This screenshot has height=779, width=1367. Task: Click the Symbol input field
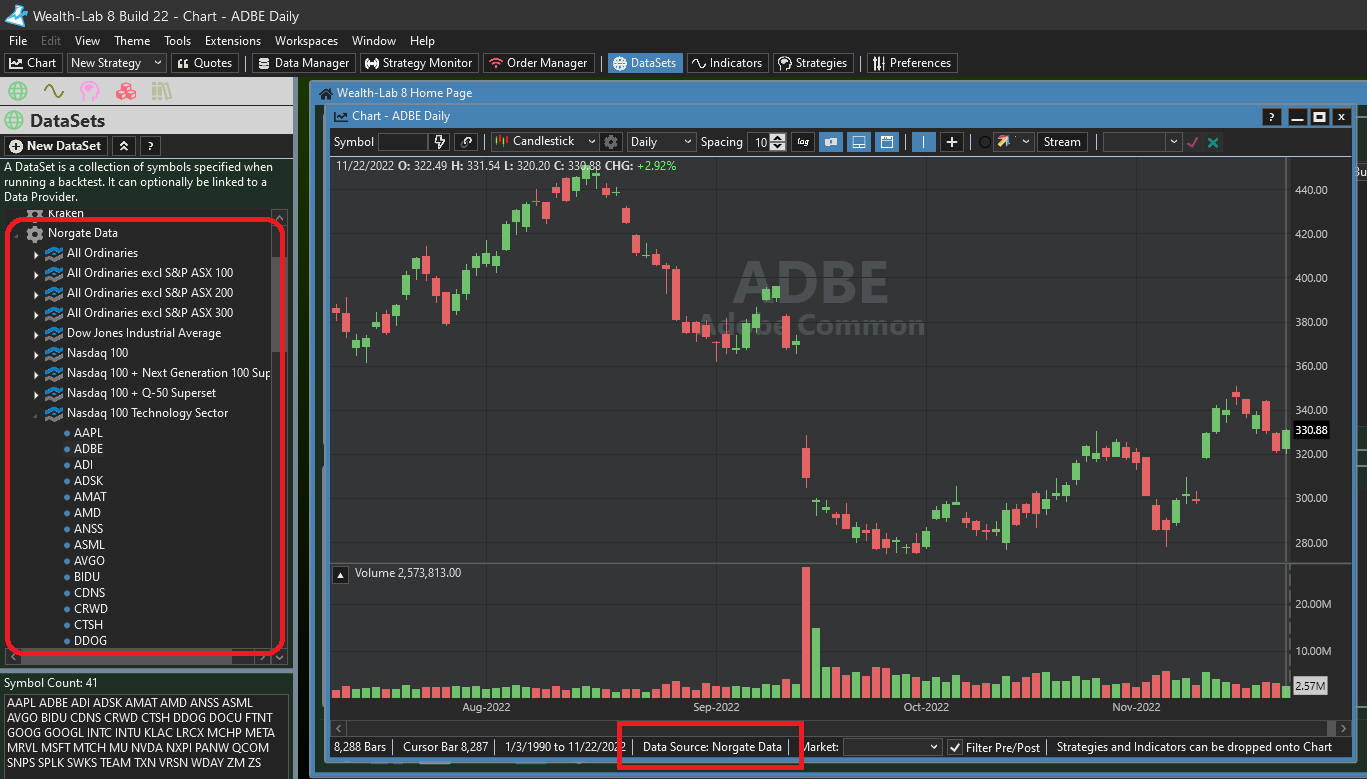(403, 142)
